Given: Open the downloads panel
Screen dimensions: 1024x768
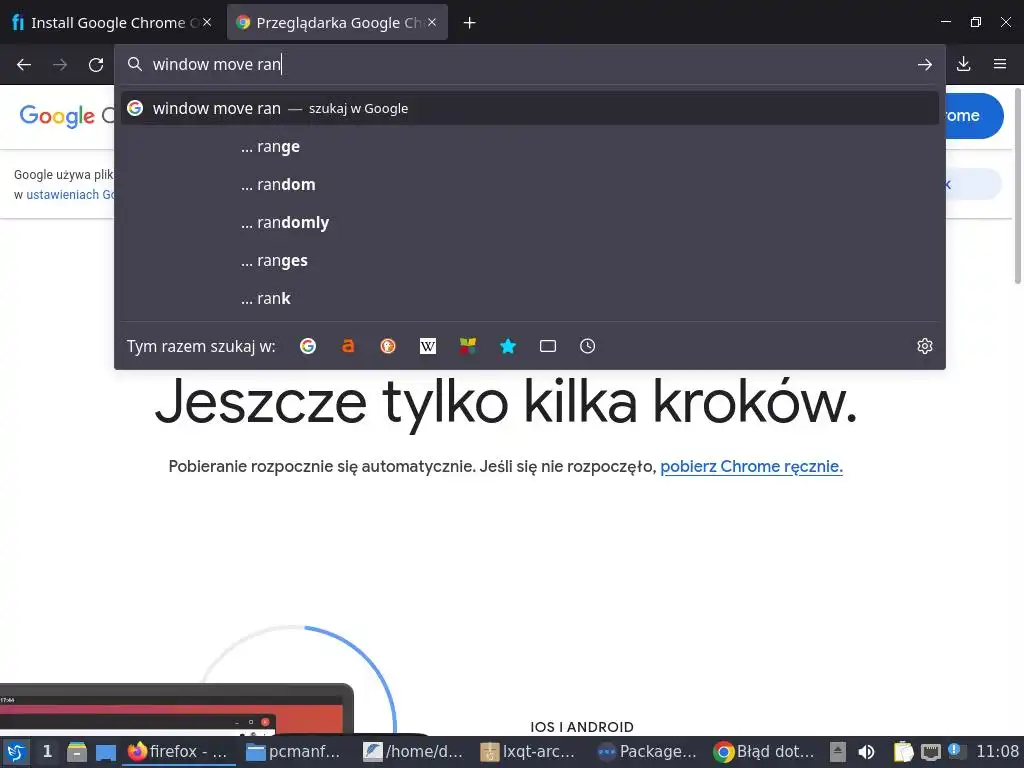Looking at the screenshot, I should (x=964, y=64).
